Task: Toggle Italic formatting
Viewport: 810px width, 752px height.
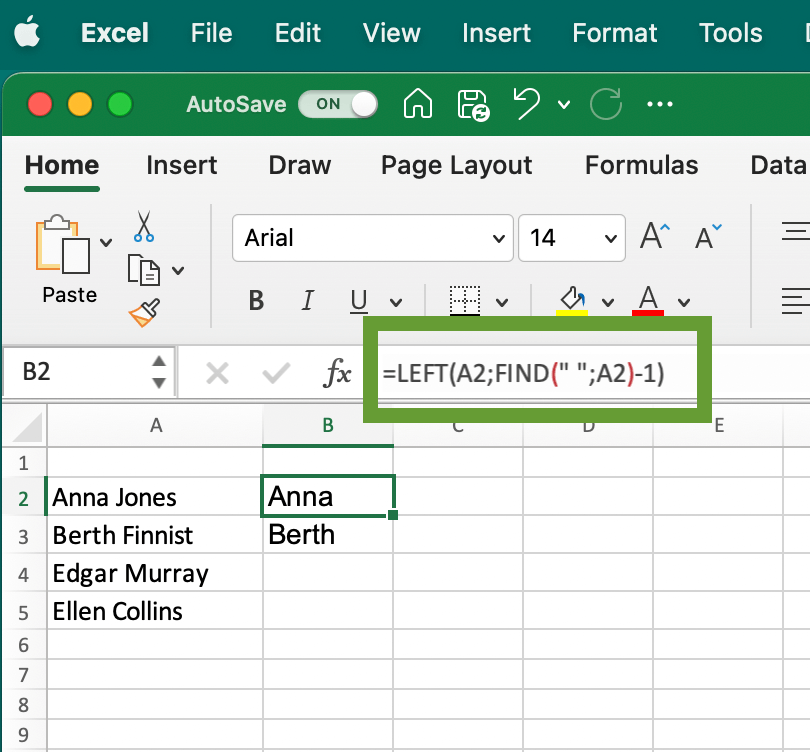Action: point(307,300)
